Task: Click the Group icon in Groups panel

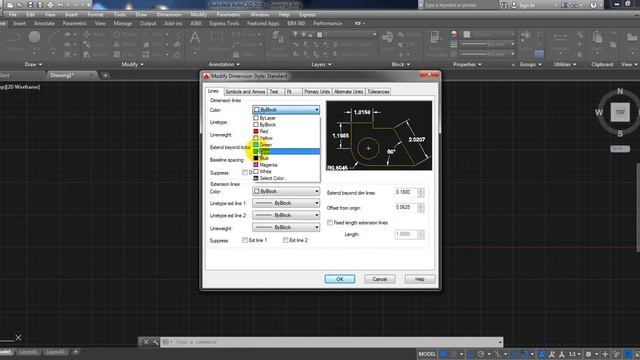Action: 526,36
